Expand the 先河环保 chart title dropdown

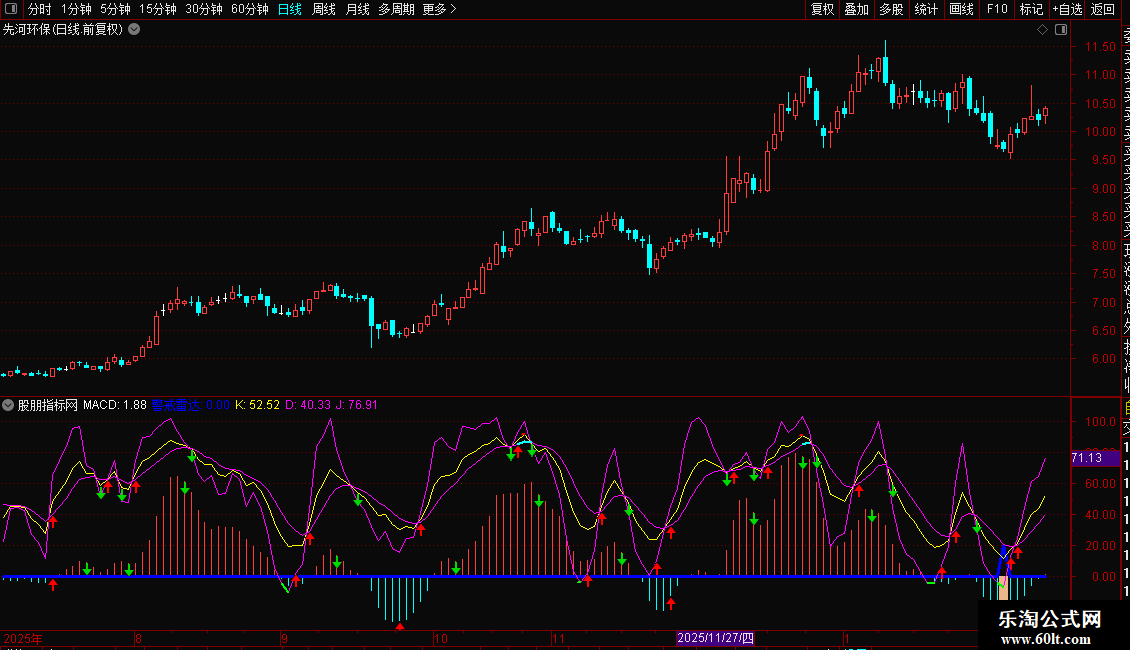point(134,29)
